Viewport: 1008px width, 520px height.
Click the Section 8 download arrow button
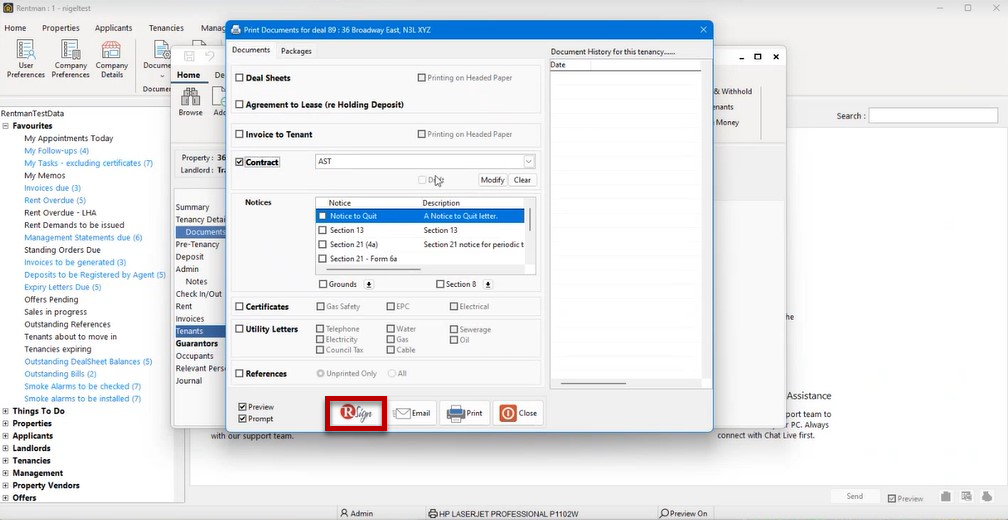(x=488, y=284)
